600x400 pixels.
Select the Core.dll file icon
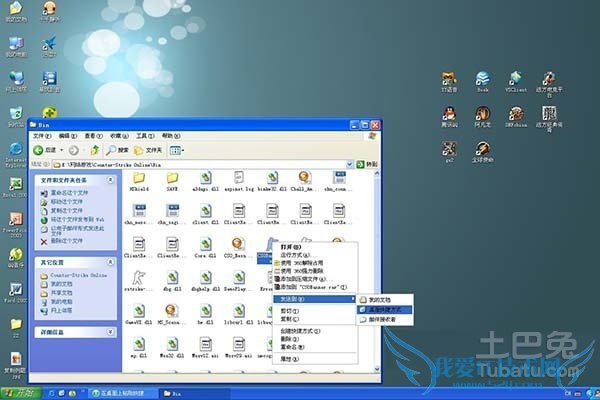coord(205,248)
